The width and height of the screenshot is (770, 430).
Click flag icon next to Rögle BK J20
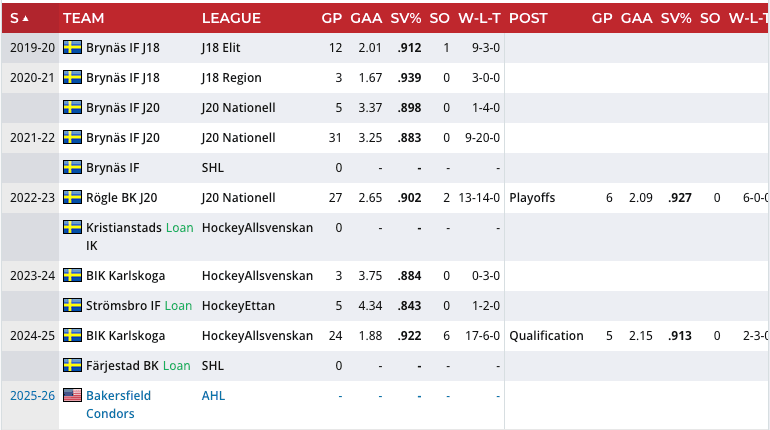click(x=72, y=198)
